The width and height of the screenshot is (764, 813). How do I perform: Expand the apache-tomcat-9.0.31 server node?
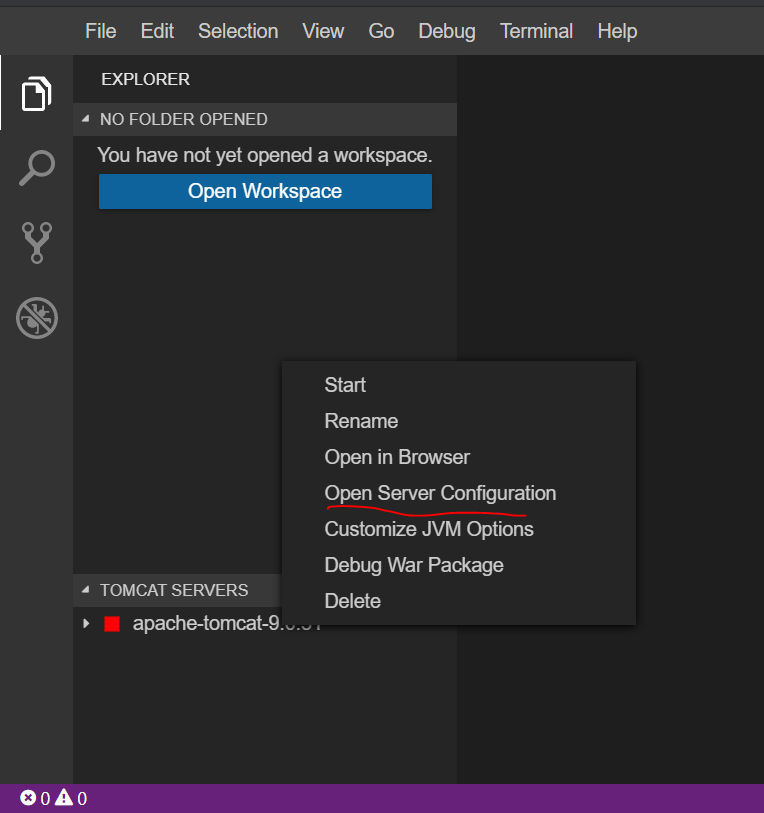(85, 623)
